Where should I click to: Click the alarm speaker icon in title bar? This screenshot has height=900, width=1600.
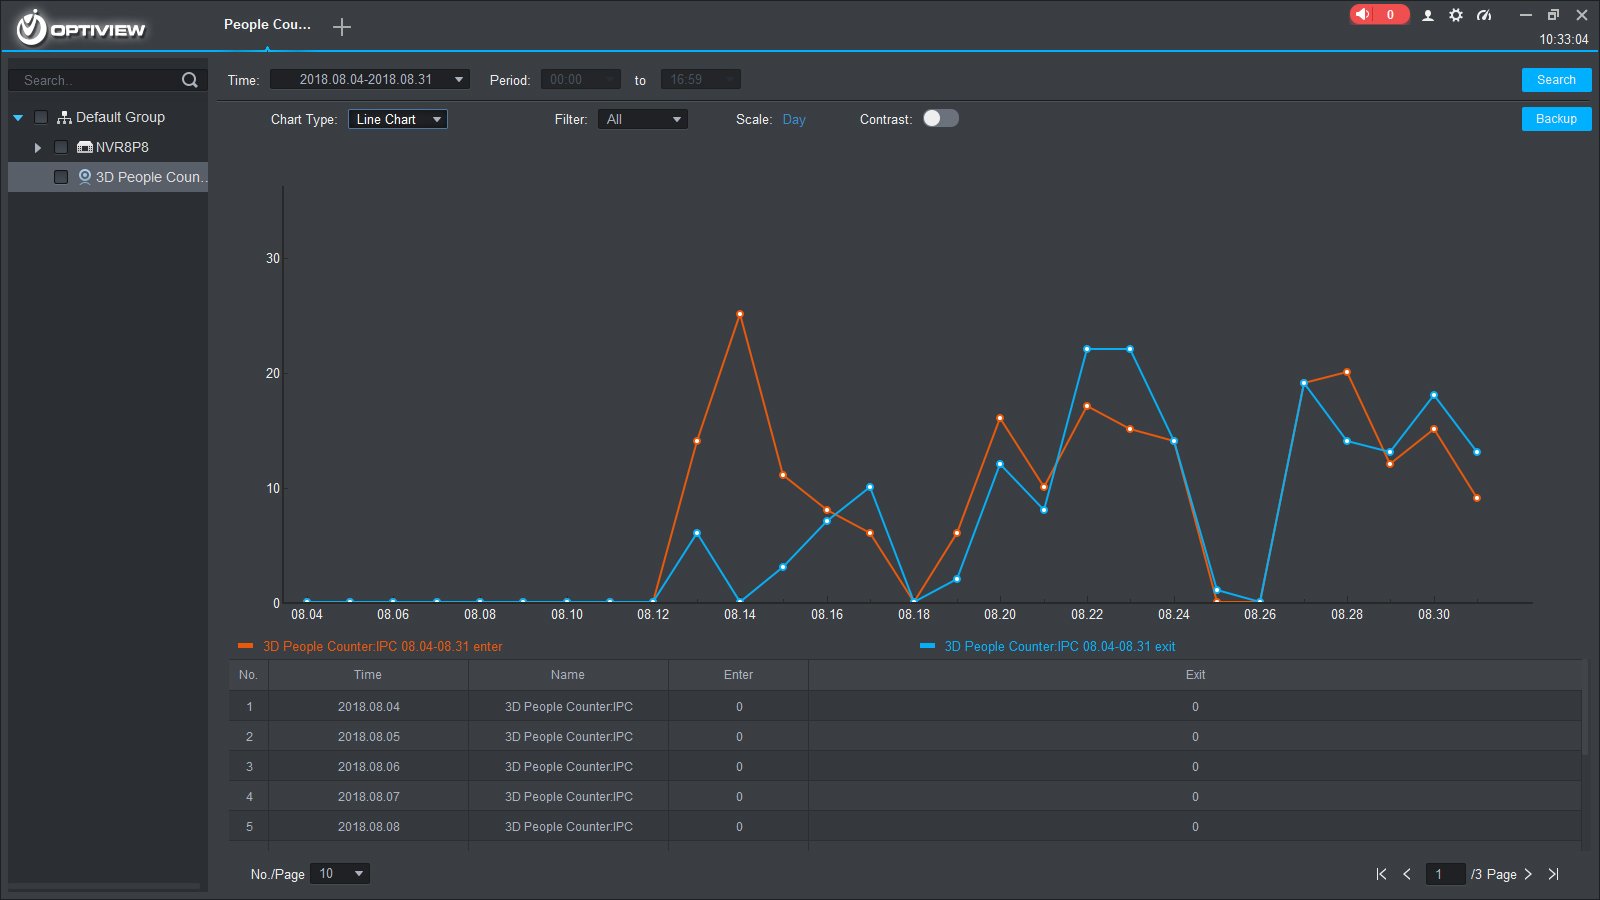[x=1363, y=14]
